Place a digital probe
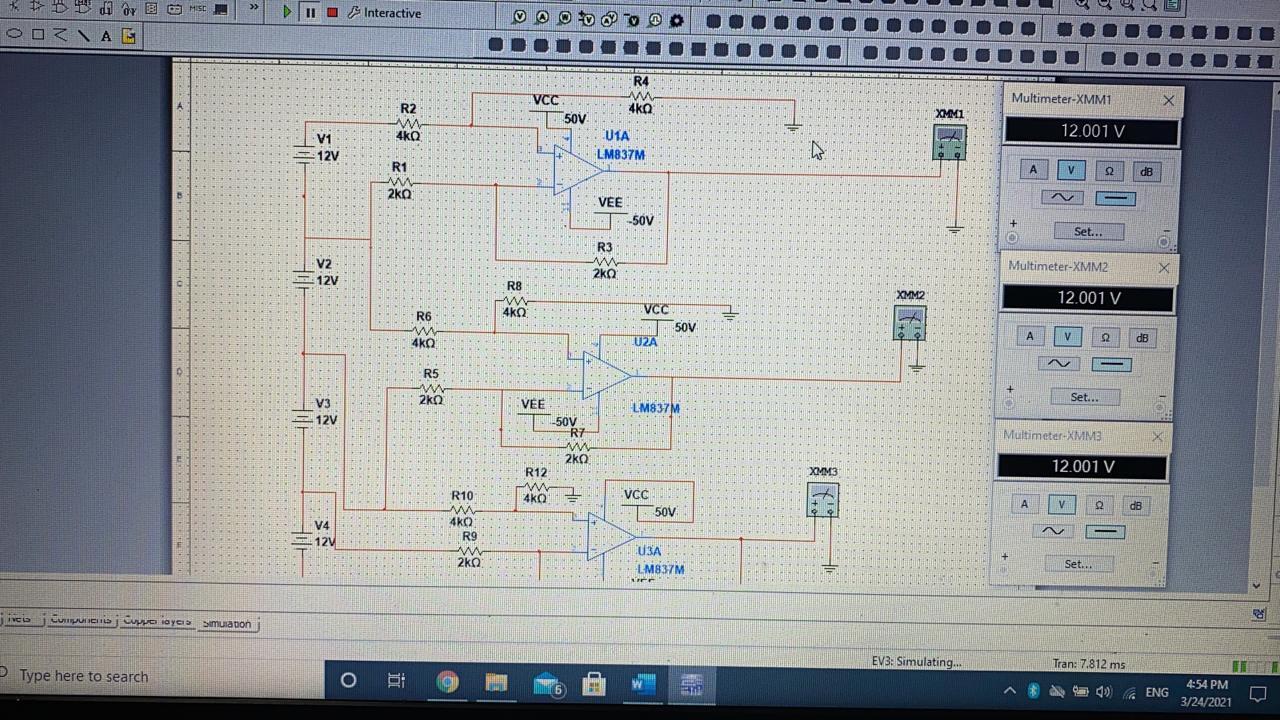 tap(655, 19)
